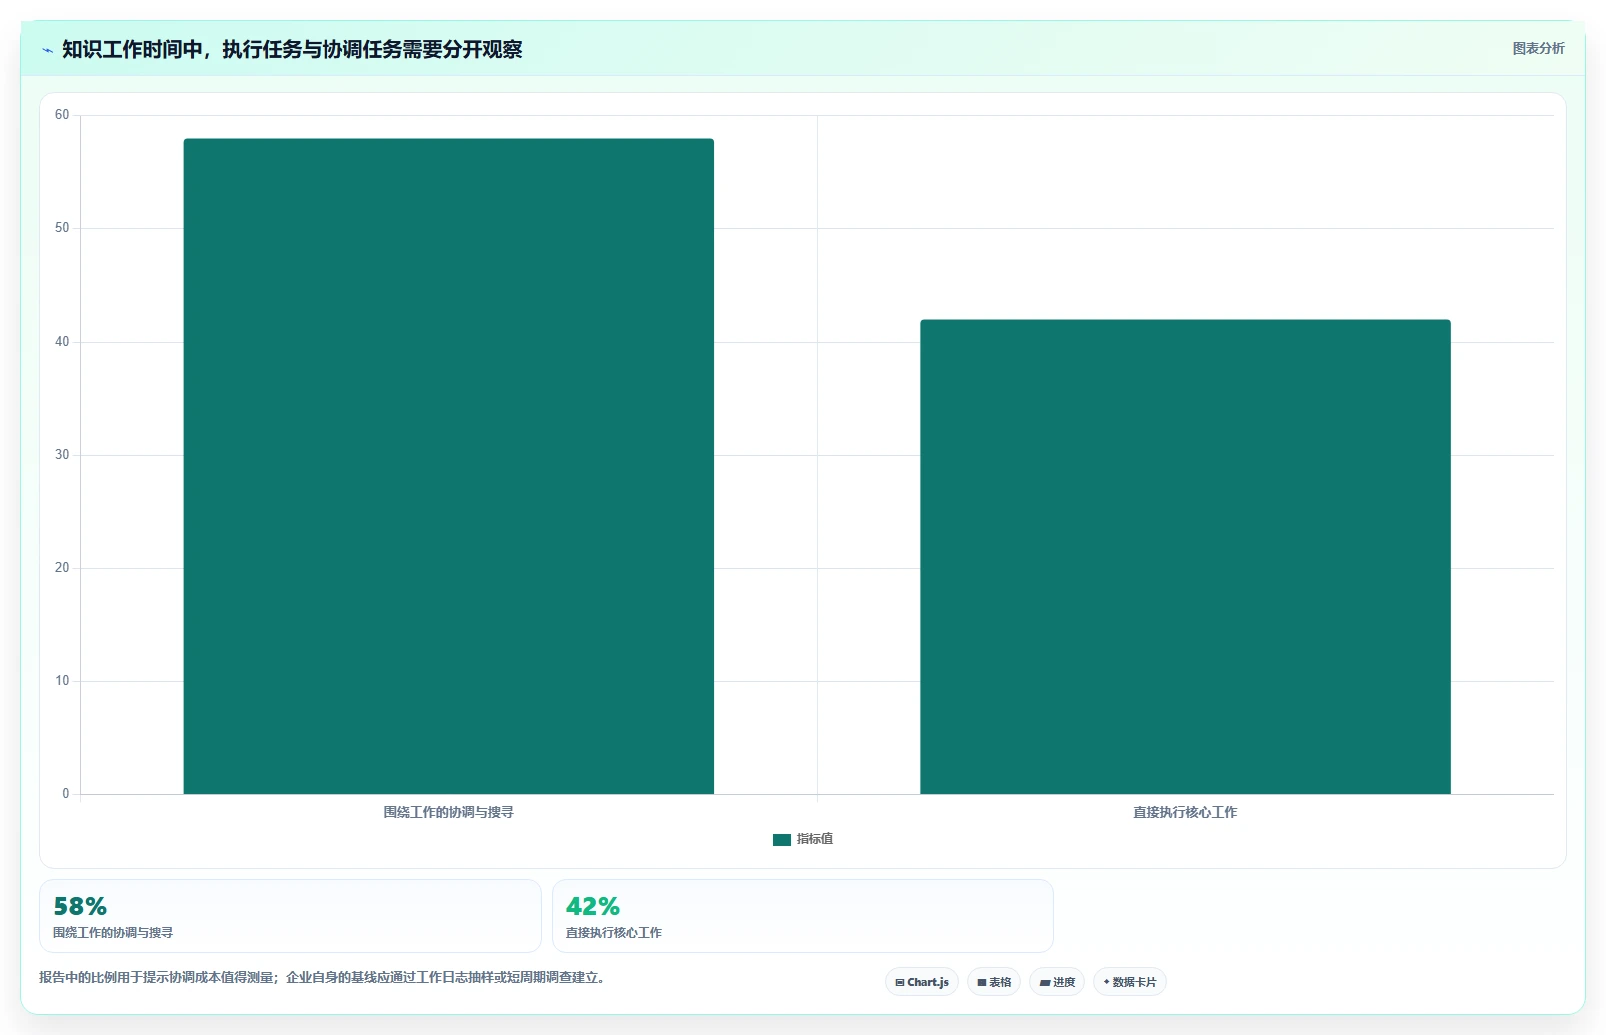The height and width of the screenshot is (1035, 1606).
Task: Select the 数据卡片 chip
Action: (x=1130, y=982)
